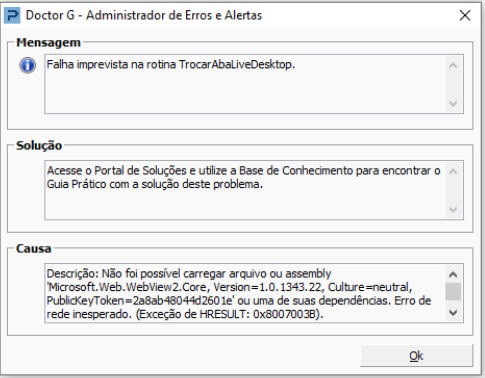Click the HRESULT 0x8007003B error text

pyautogui.click(x=230, y=314)
